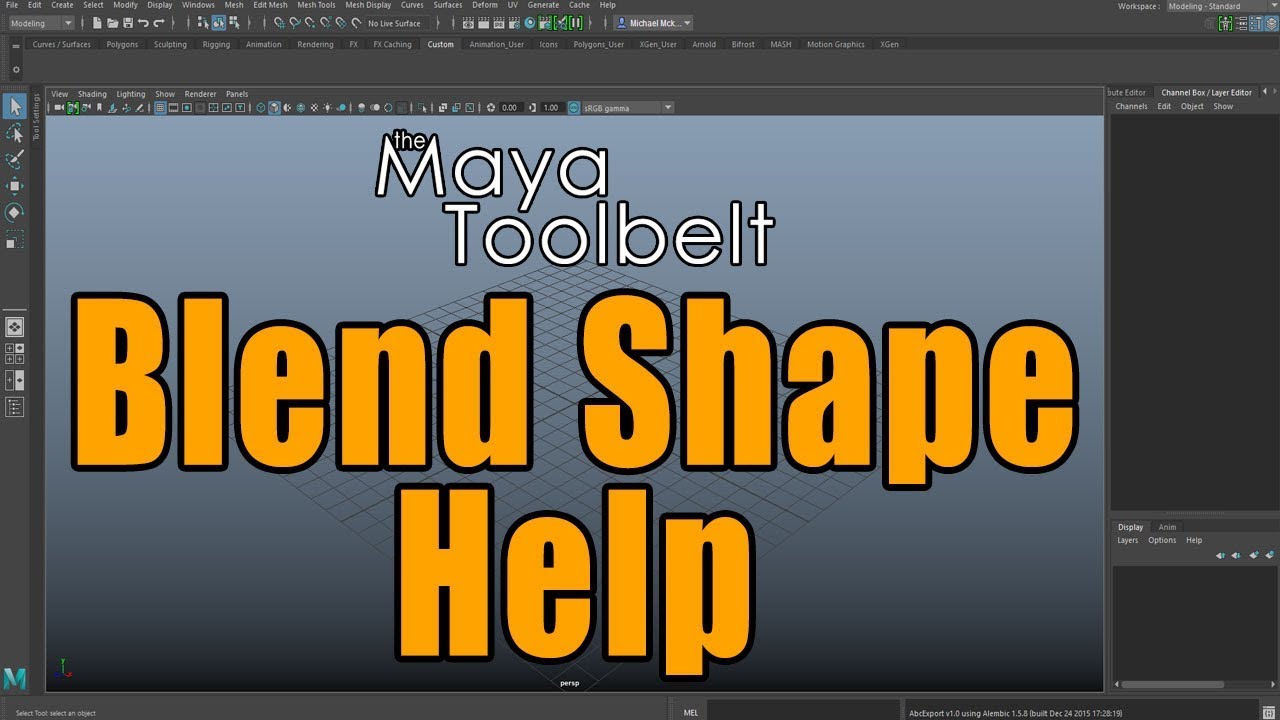Switch to four view layout

[15, 353]
